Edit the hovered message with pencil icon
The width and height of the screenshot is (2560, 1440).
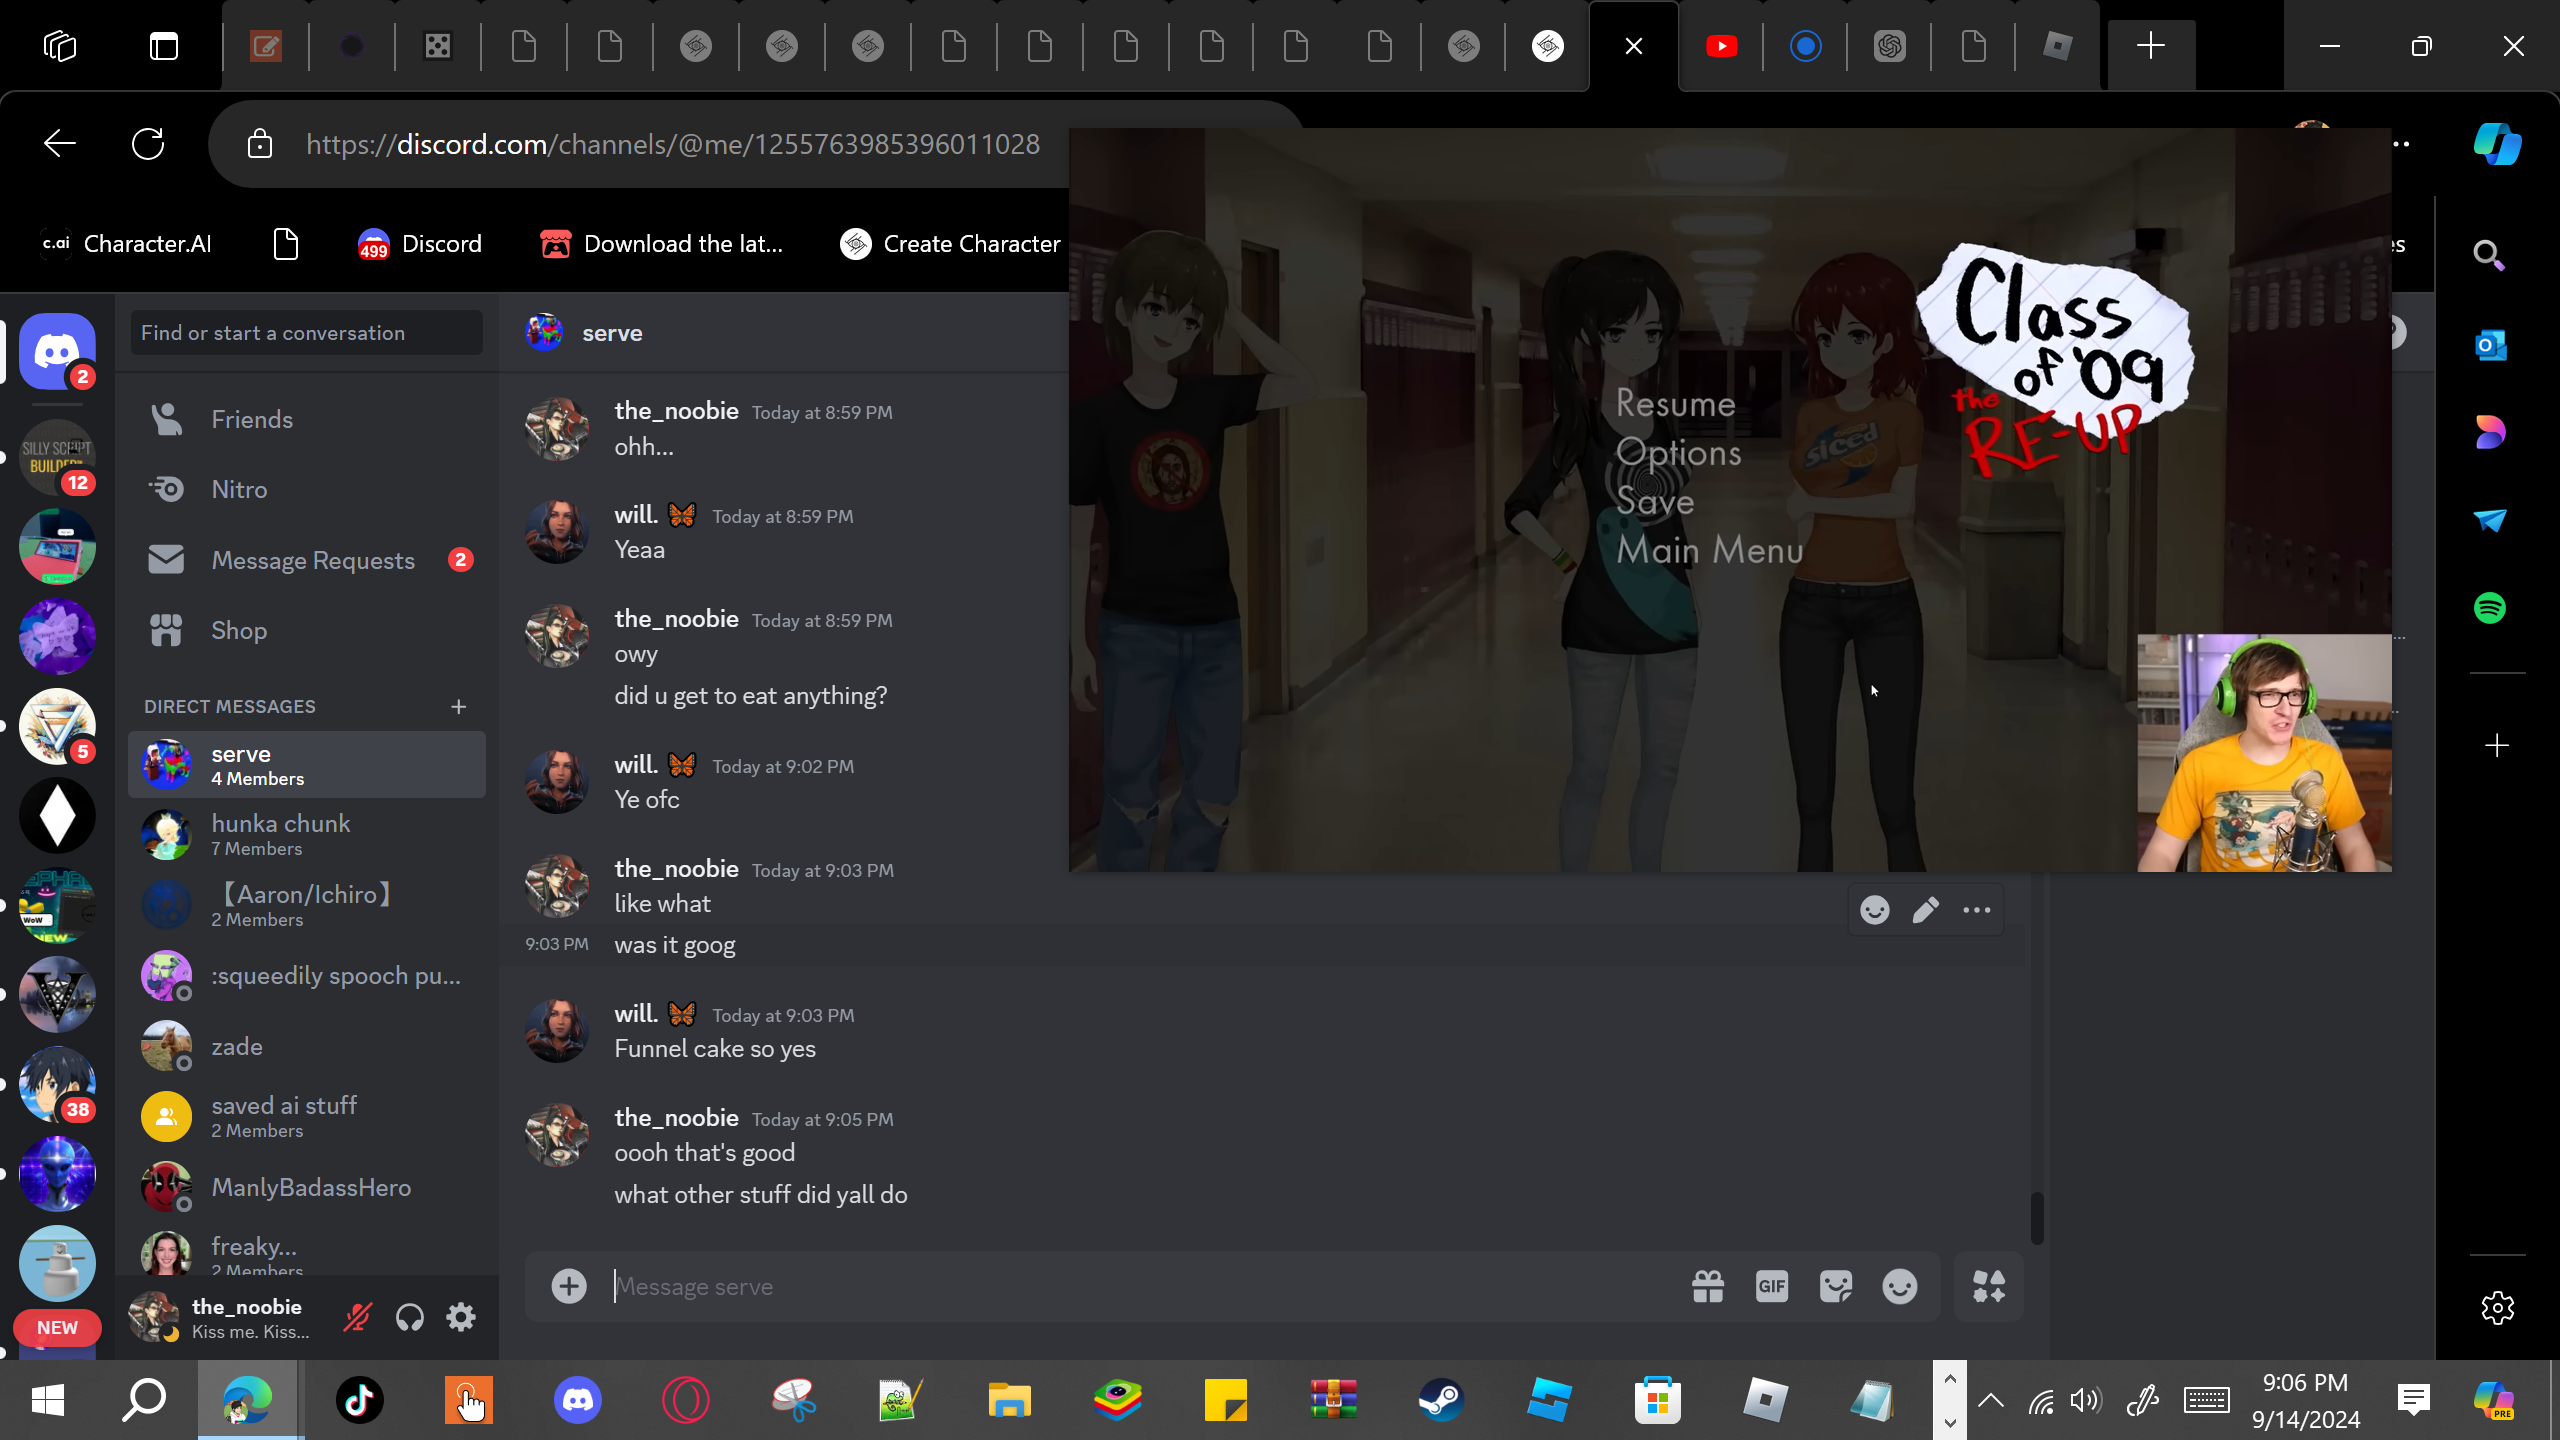click(1925, 910)
